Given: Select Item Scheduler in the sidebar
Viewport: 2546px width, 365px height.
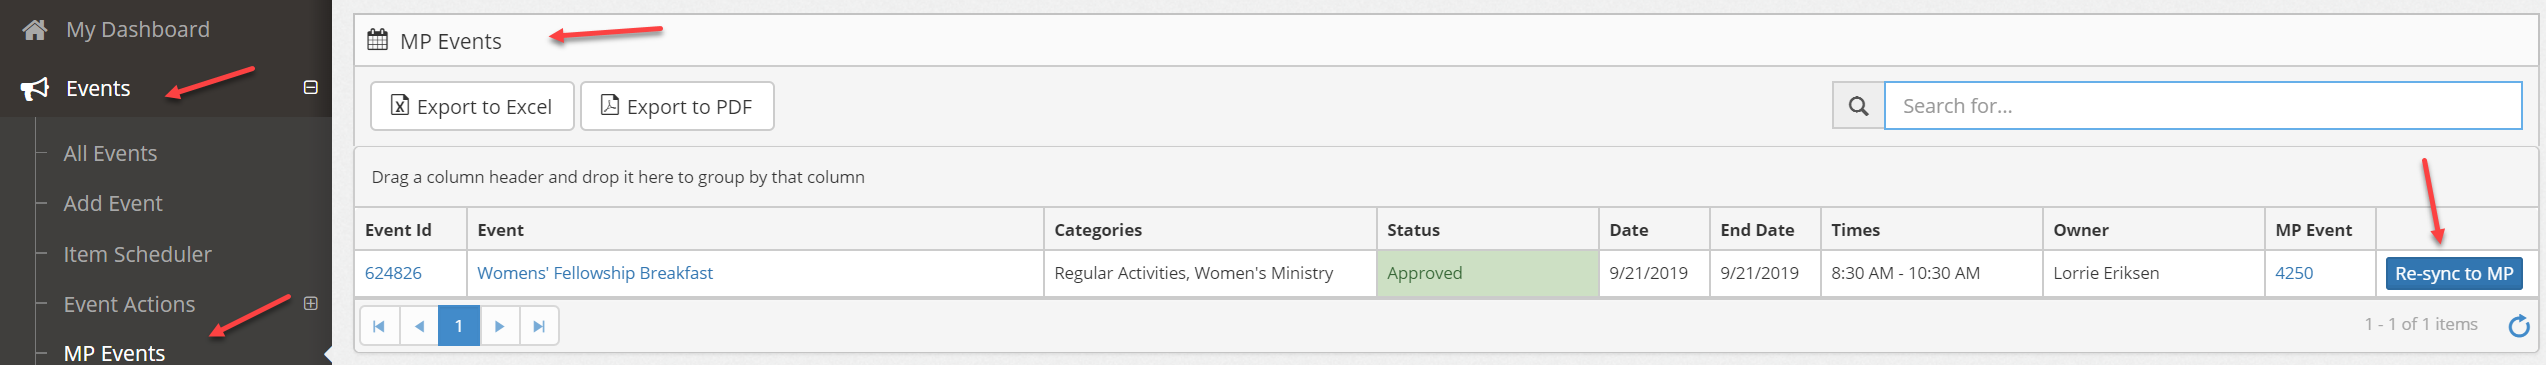Looking at the screenshot, I should pos(137,254).
